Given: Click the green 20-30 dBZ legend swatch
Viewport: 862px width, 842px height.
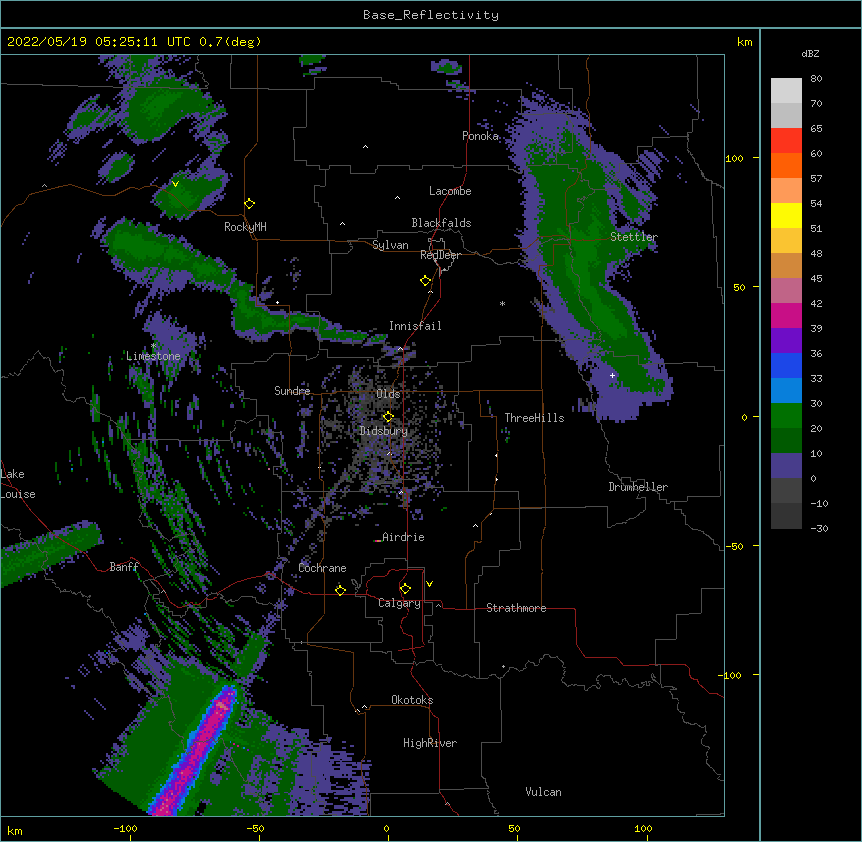Looking at the screenshot, I should [x=786, y=416].
